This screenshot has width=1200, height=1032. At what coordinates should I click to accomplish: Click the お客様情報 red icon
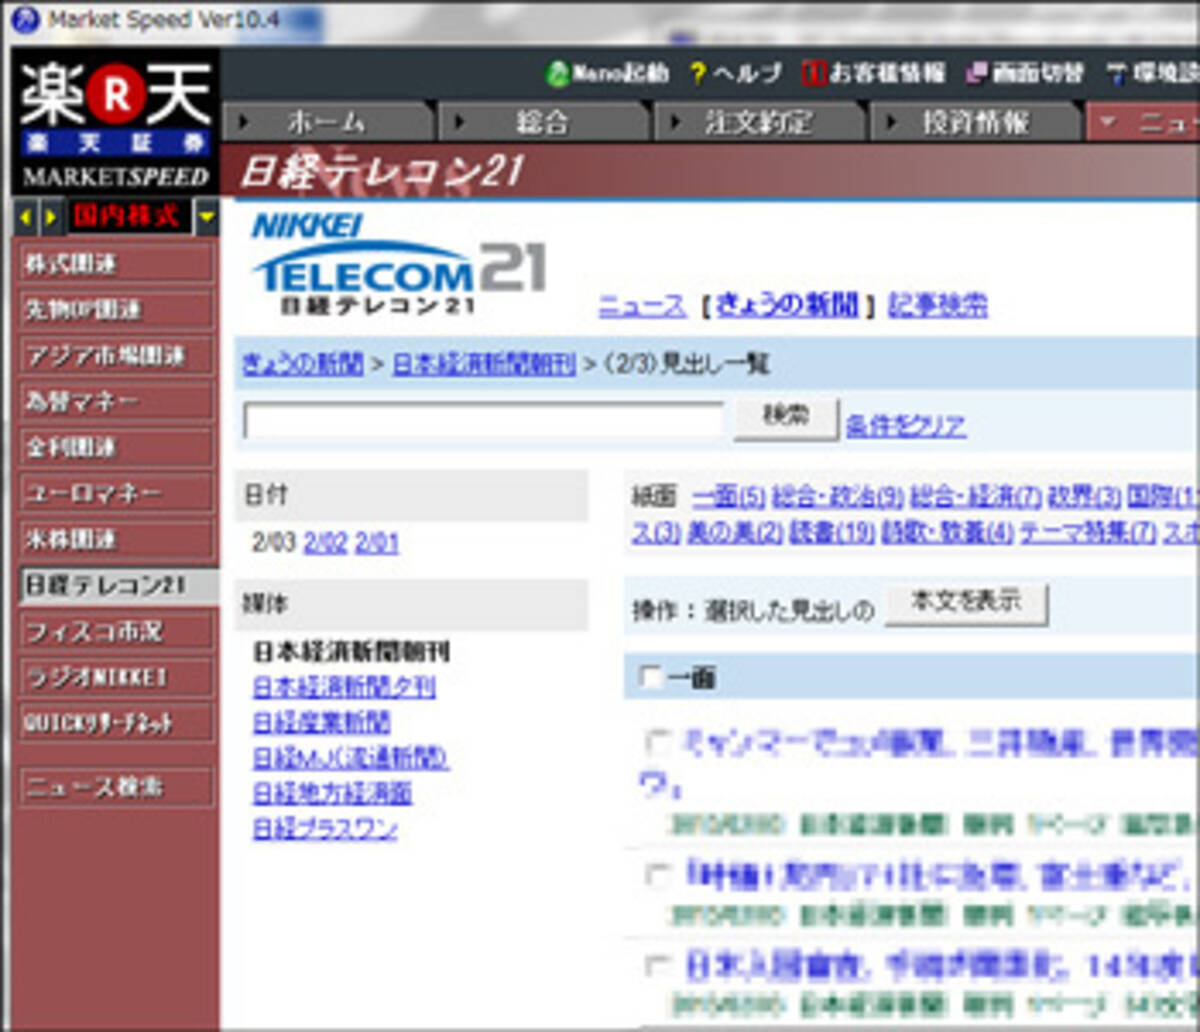coord(815,74)
